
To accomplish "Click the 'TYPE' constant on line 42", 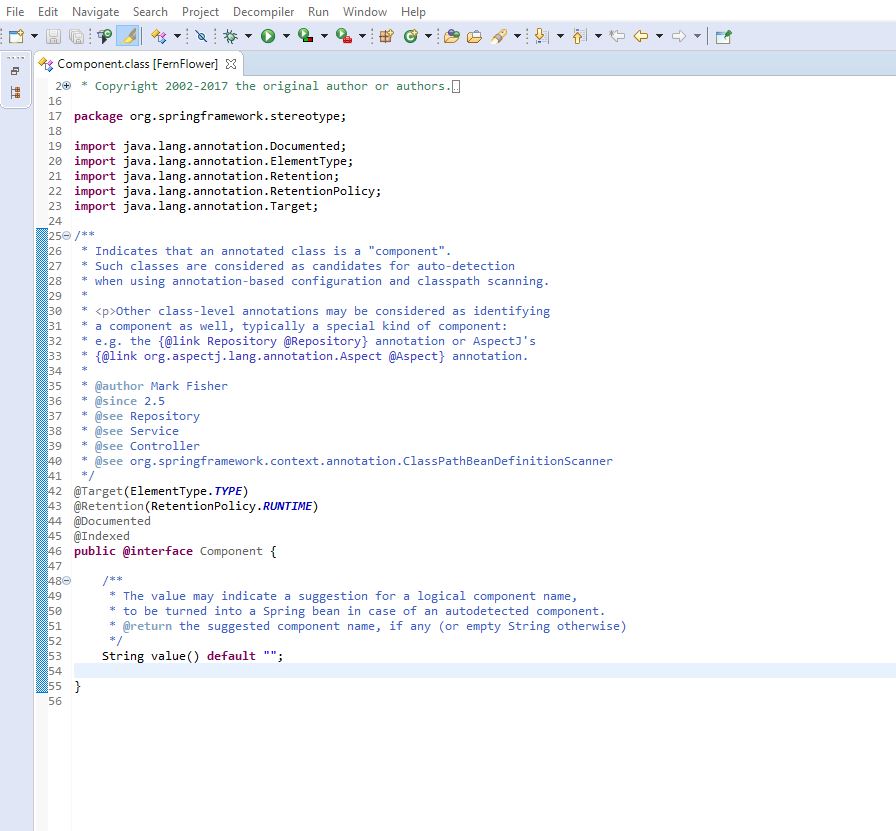I will 228,491.
